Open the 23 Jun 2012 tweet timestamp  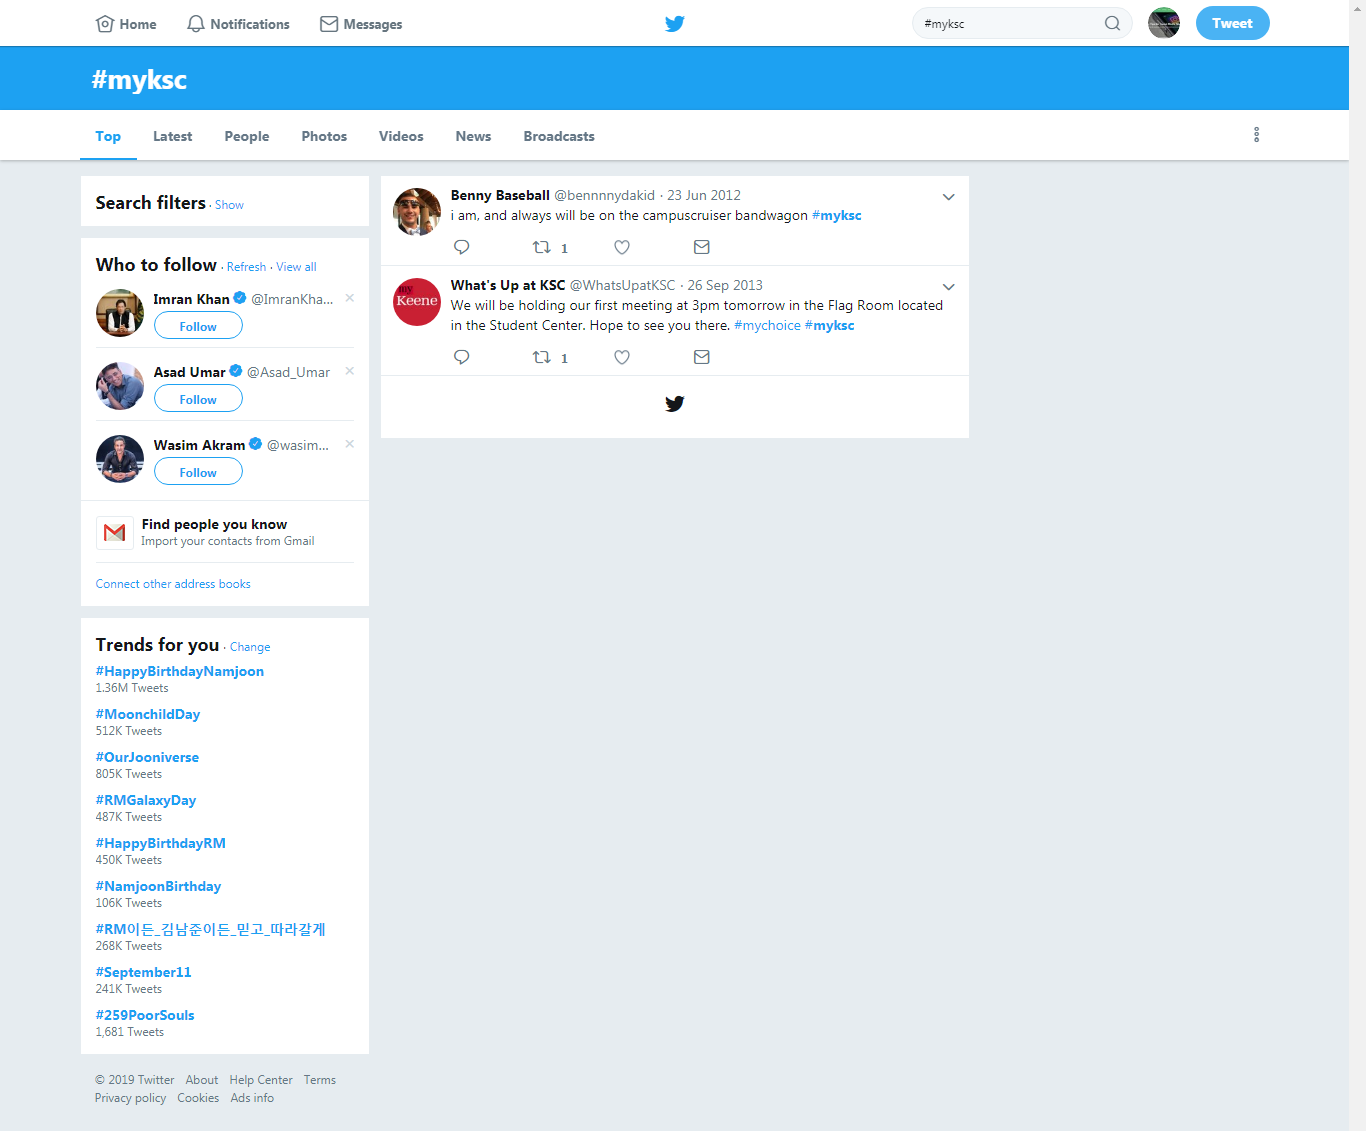pyautogui.click(x=704, y=195)
